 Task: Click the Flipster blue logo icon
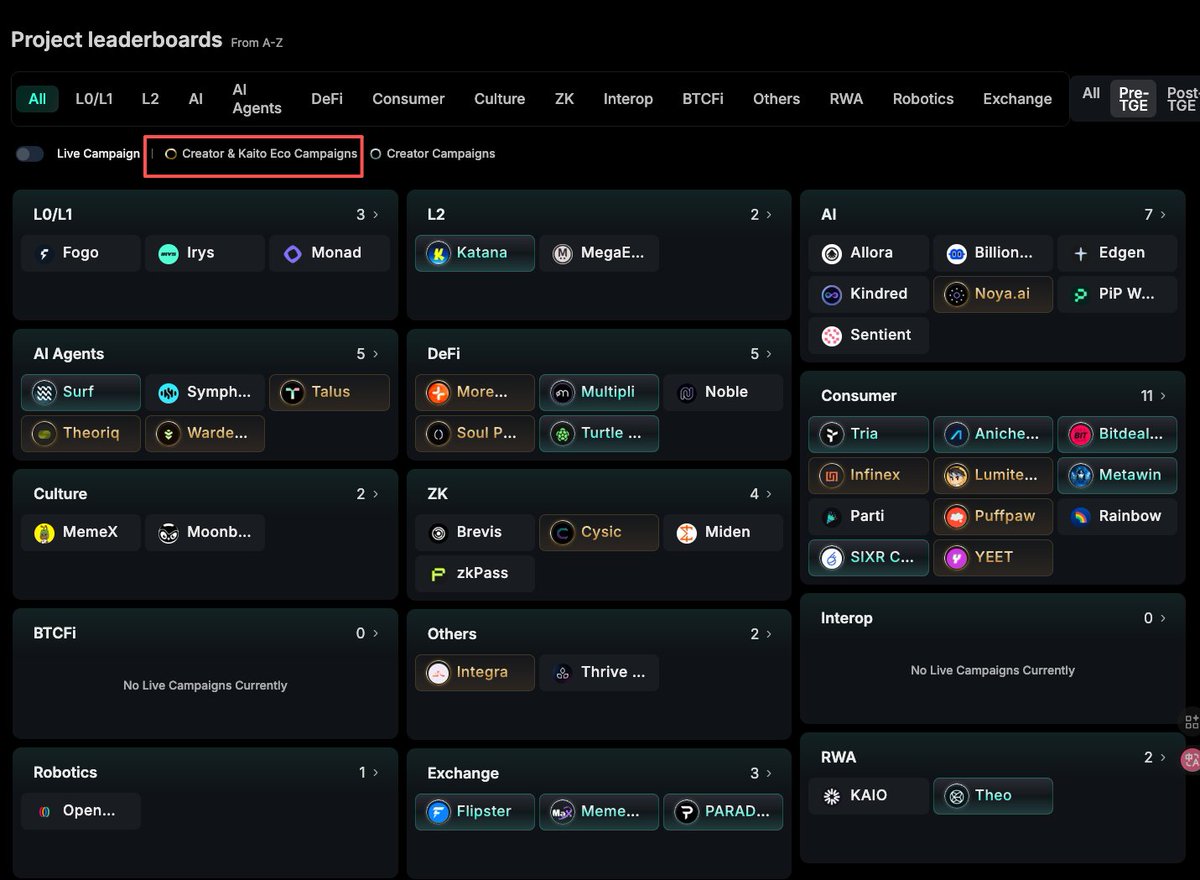[438, 812]
